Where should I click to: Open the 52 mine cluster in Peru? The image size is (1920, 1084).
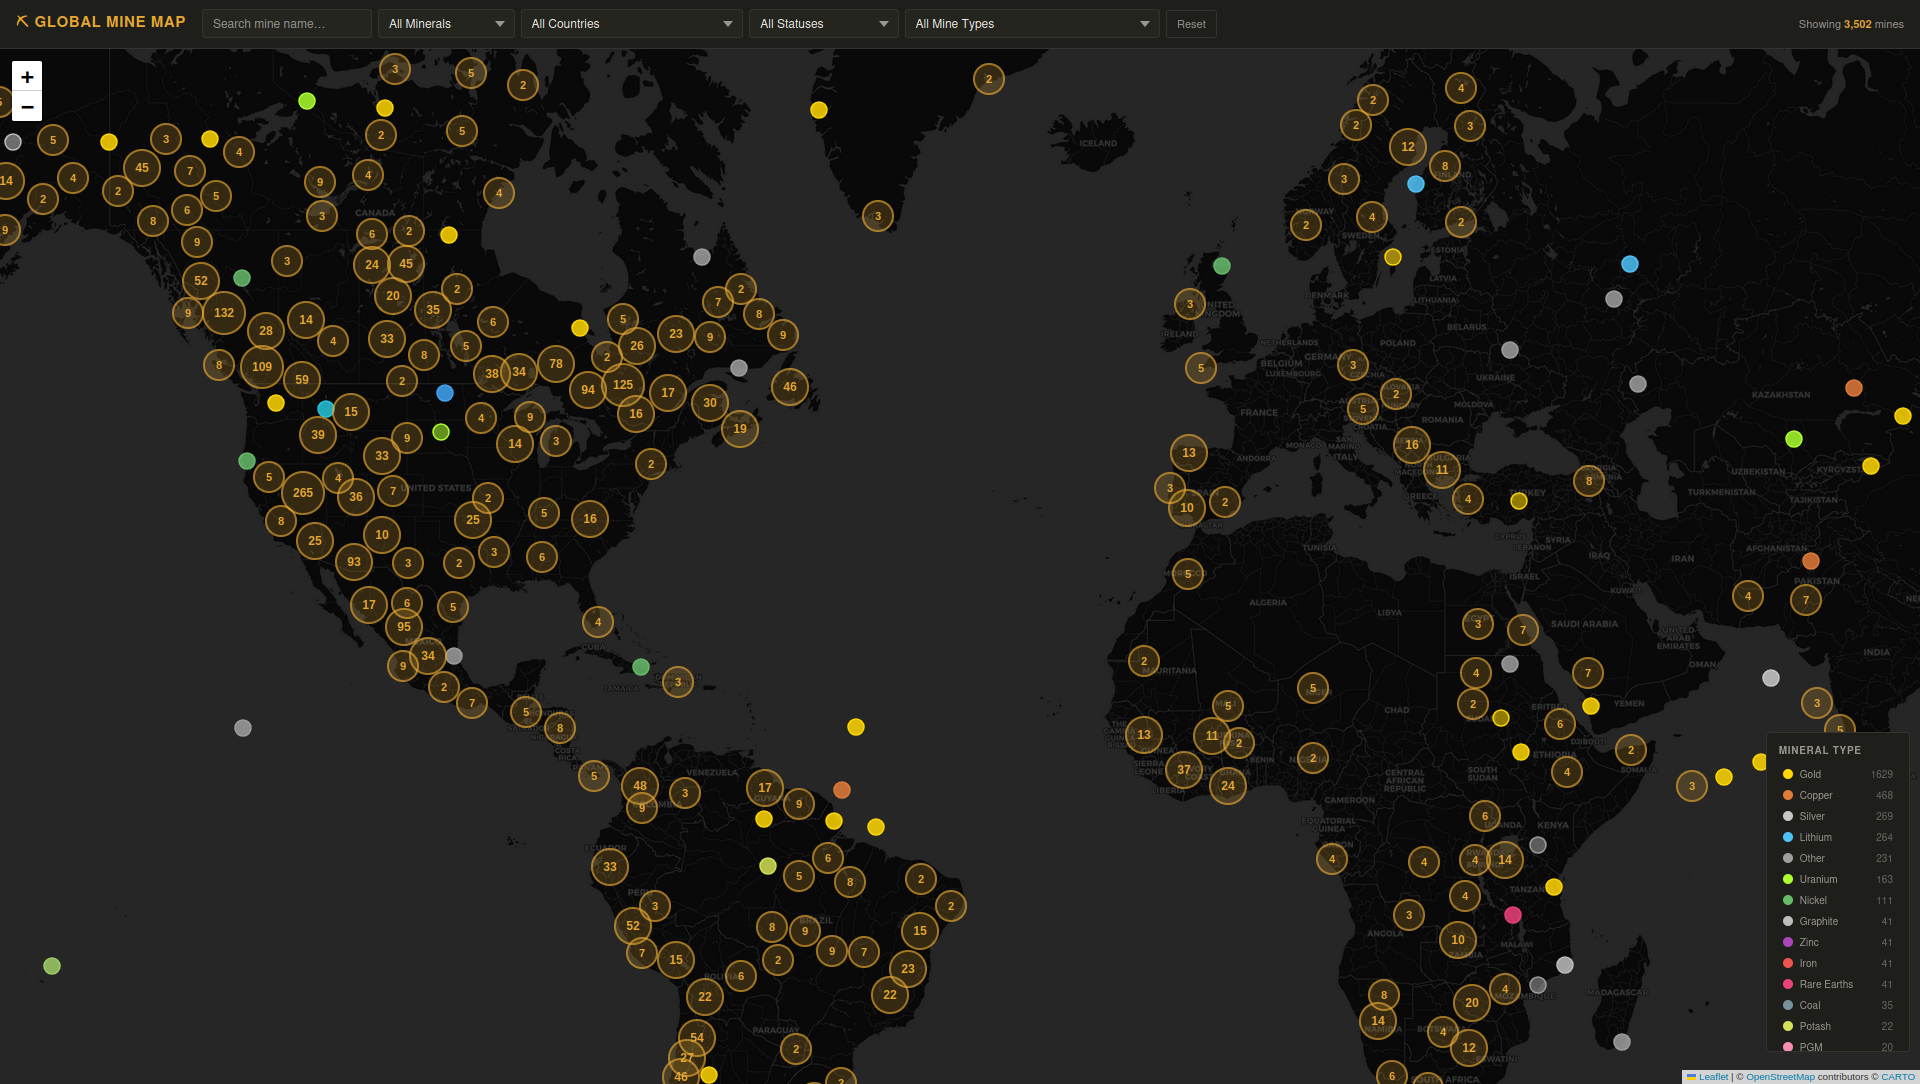633,926
